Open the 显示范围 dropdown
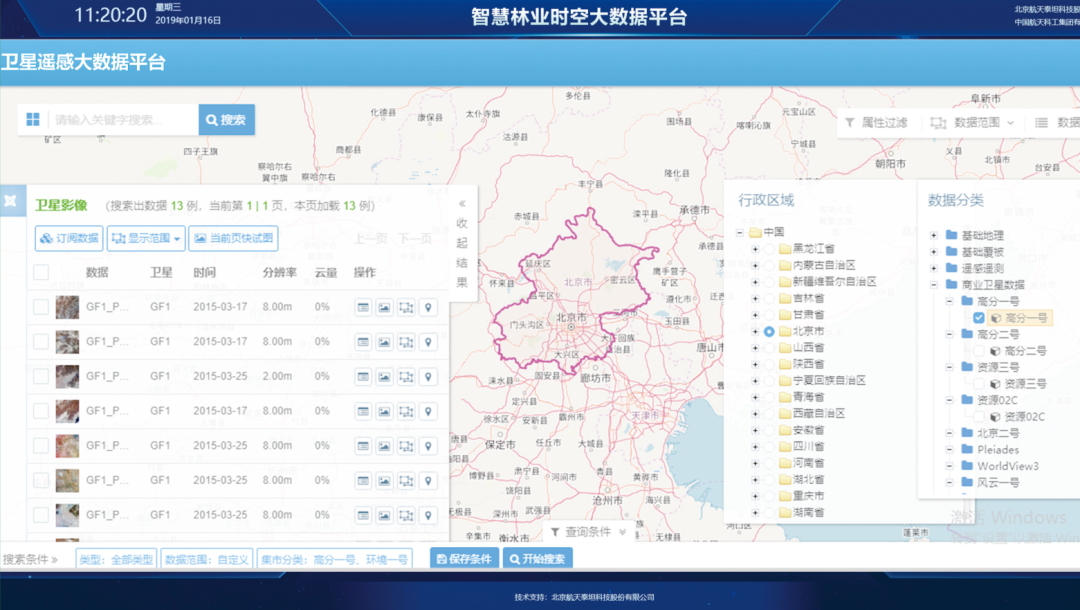 coord(146,238)
